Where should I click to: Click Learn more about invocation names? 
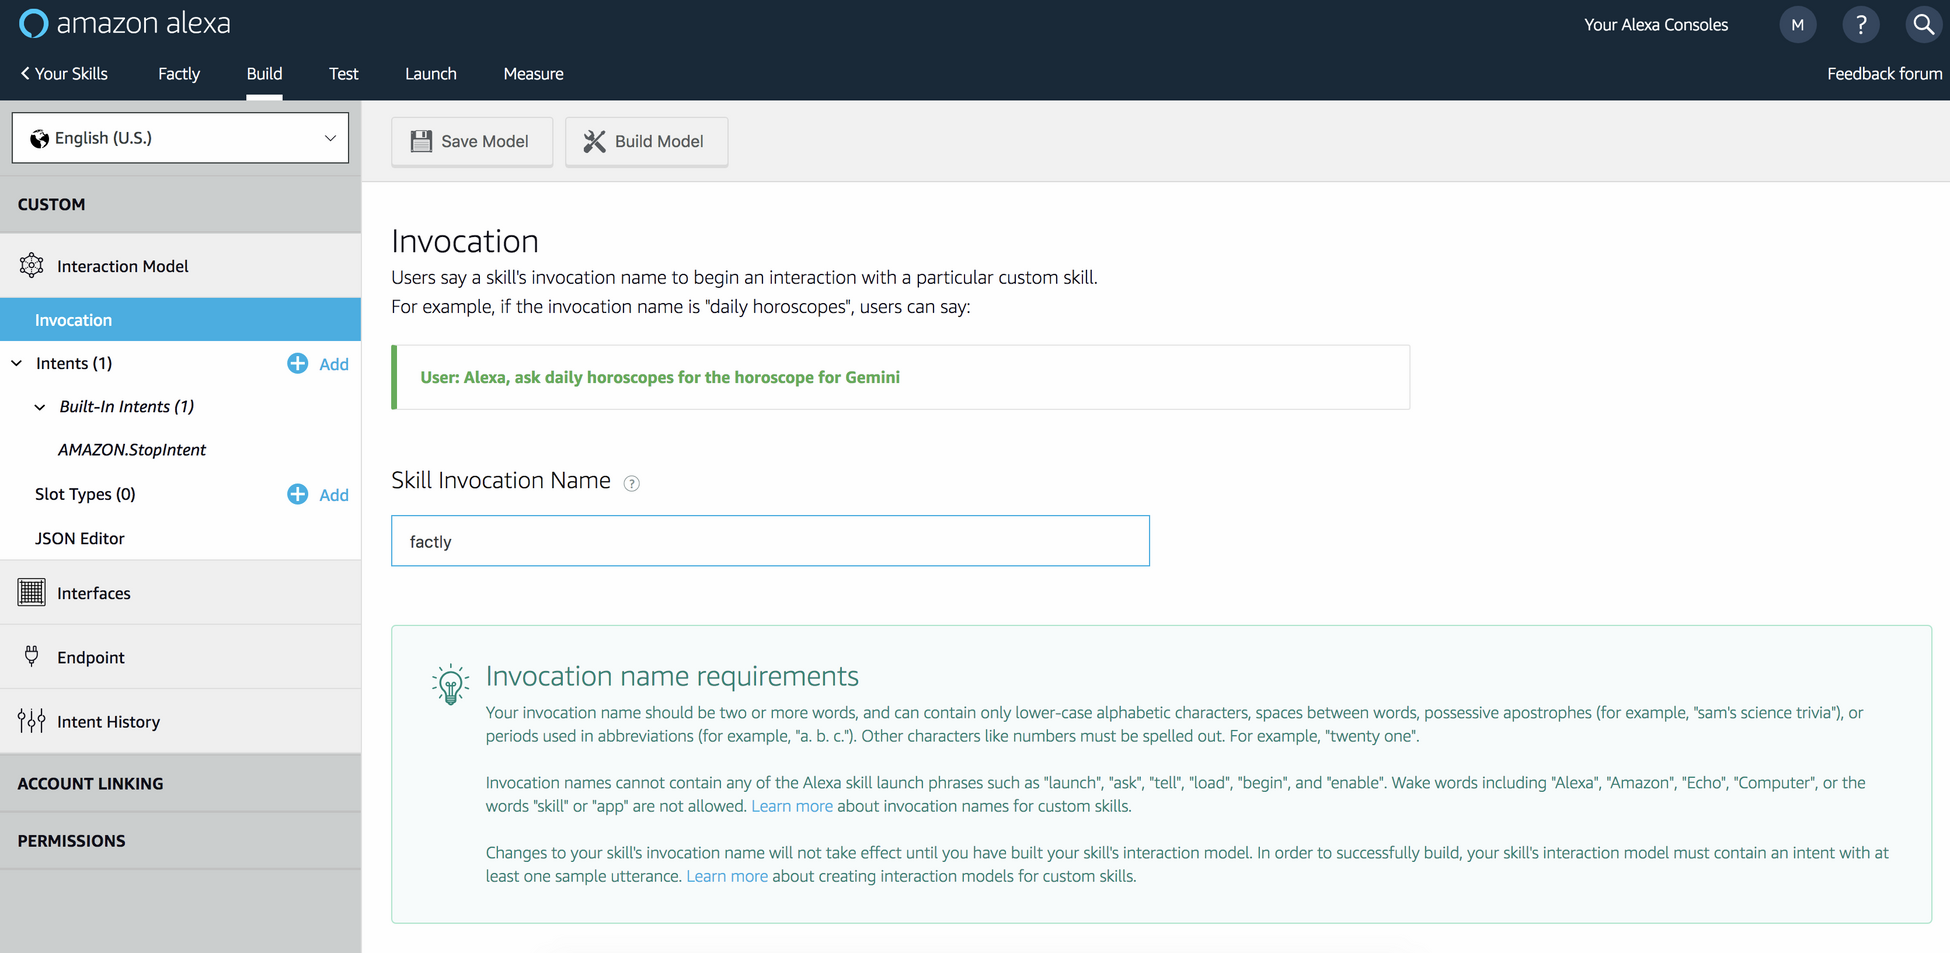coord(792,806)
